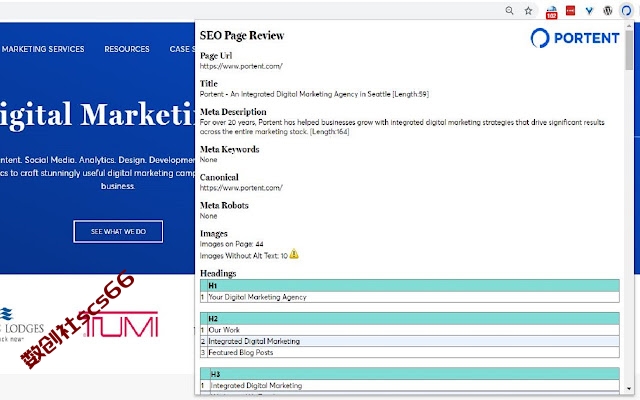
Task: Click the Portent logo in the popup
Action: (575, 38)
